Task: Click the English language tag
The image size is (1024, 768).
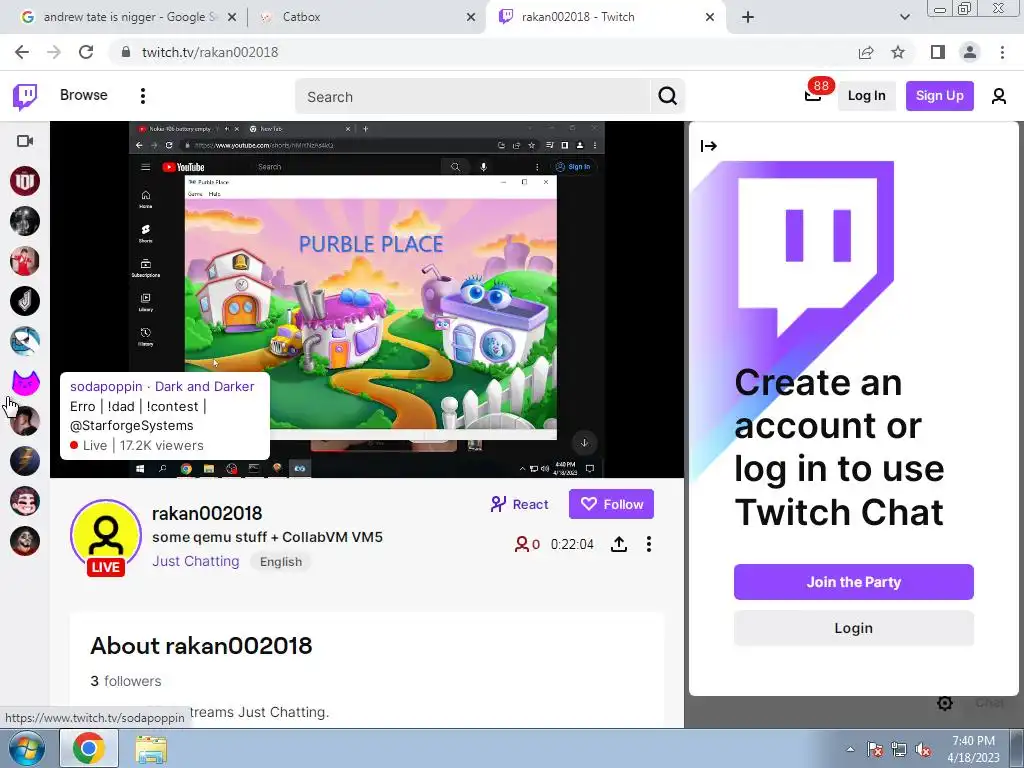Action: click(x=281, y=562)
